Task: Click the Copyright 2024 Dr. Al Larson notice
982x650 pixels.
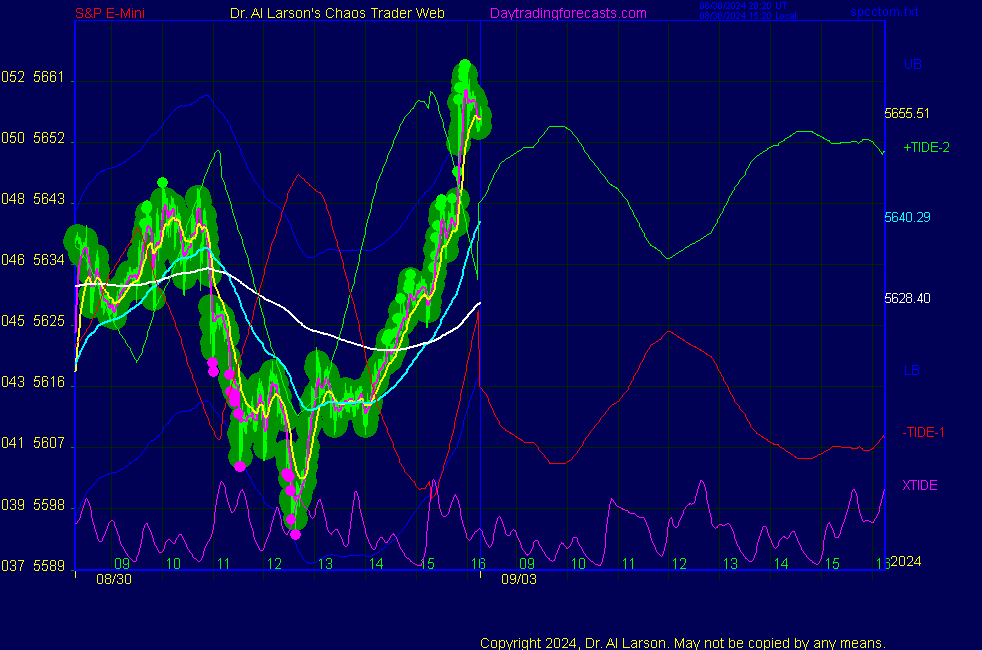Action: (x=683, y=643)
